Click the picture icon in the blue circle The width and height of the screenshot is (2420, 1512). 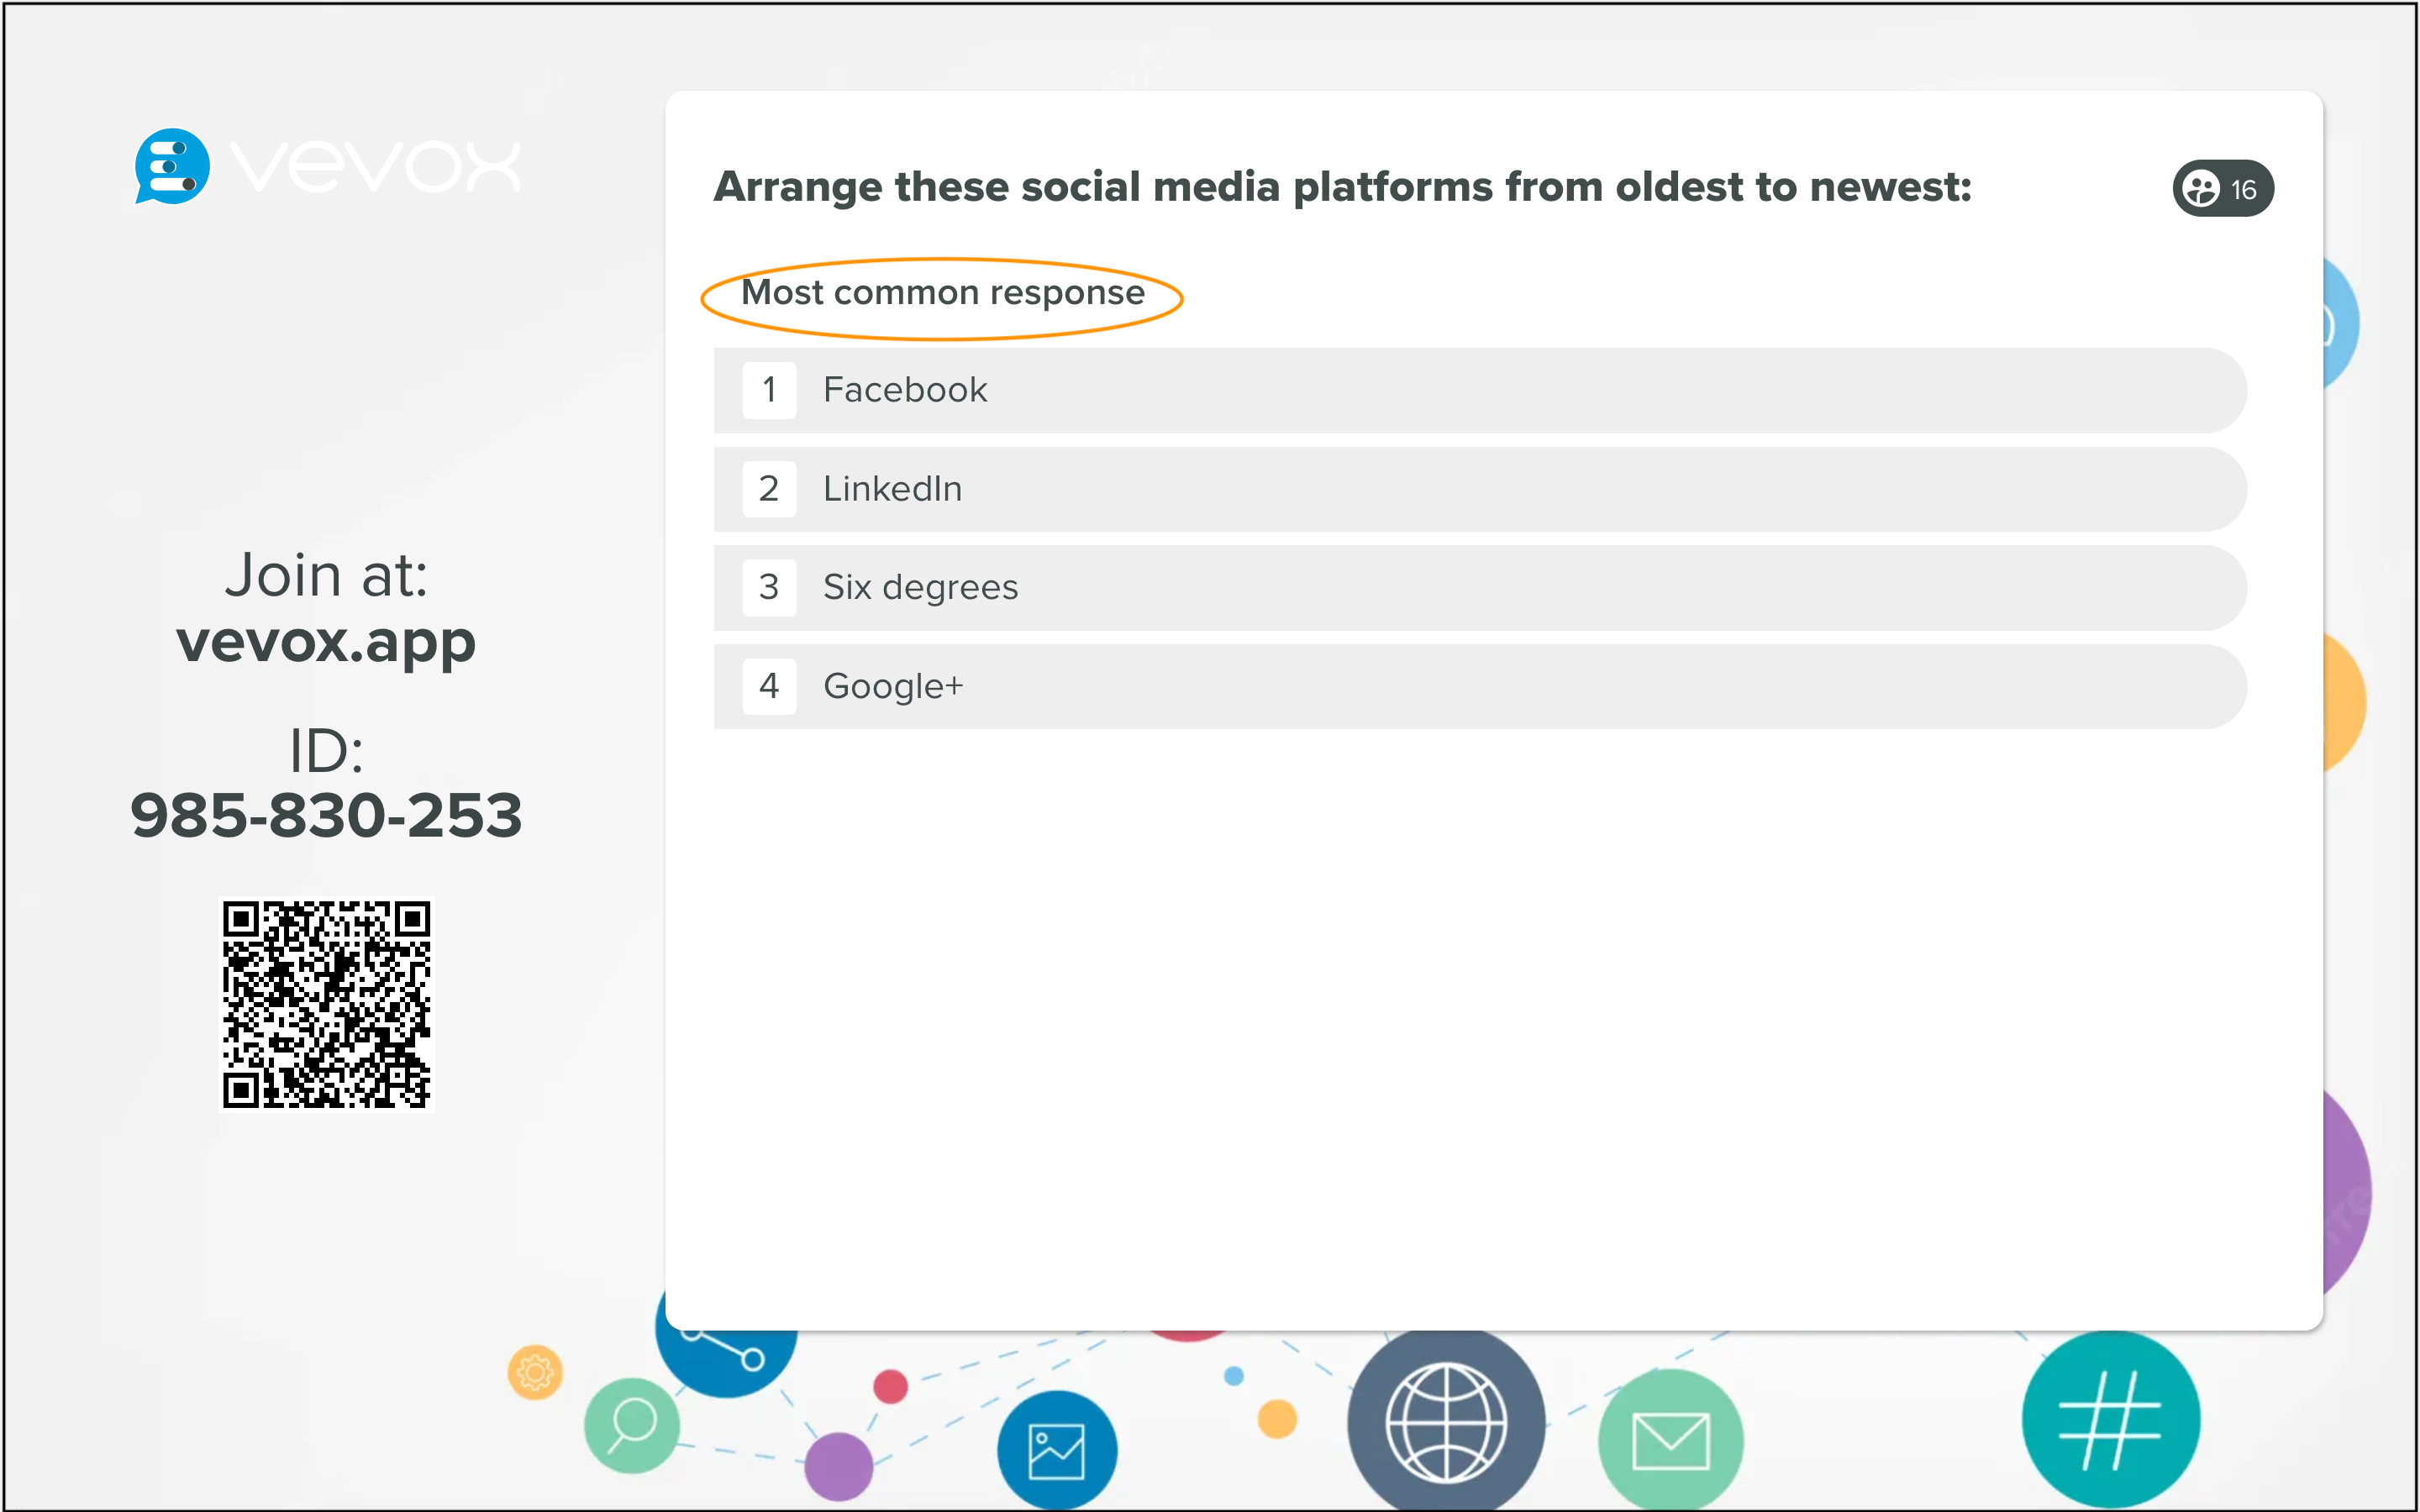tap(1057, 1446)
